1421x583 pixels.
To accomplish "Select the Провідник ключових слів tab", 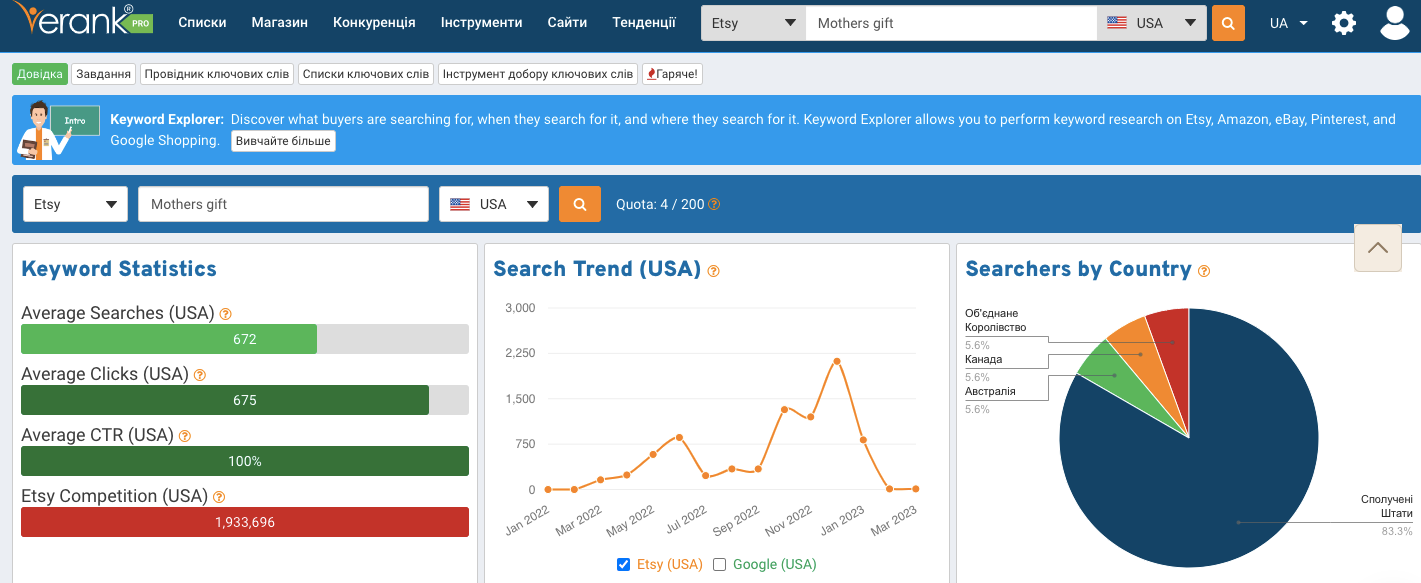I will [x=217, y=74].
